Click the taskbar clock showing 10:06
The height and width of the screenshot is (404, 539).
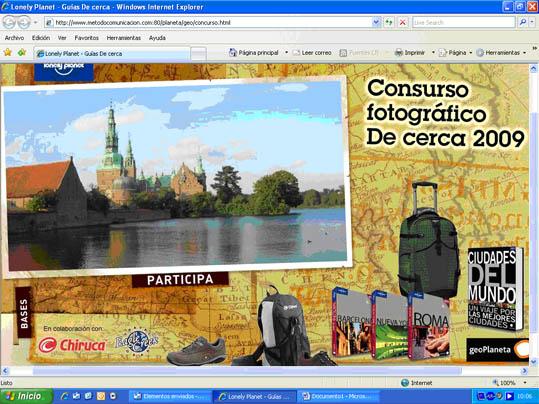point(524,396)
